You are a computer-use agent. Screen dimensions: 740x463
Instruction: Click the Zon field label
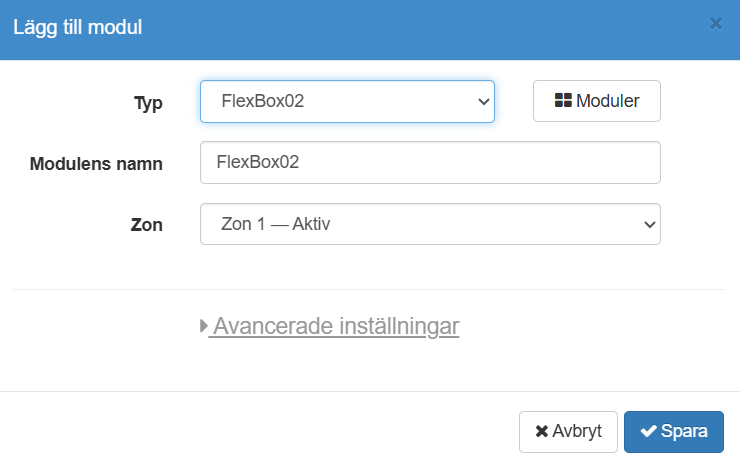pyautogui.click(x=148, y=225)
